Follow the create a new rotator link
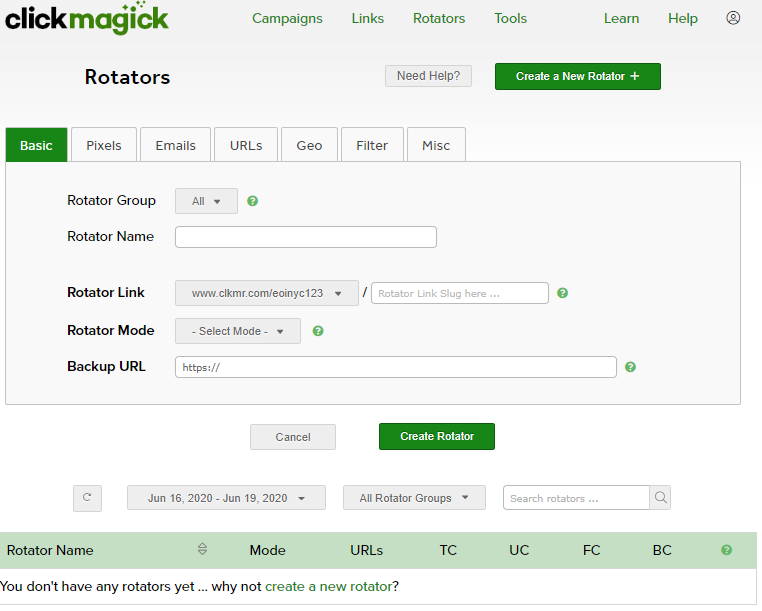This screenshot has width=762, height=611. (x=329, y=587)
